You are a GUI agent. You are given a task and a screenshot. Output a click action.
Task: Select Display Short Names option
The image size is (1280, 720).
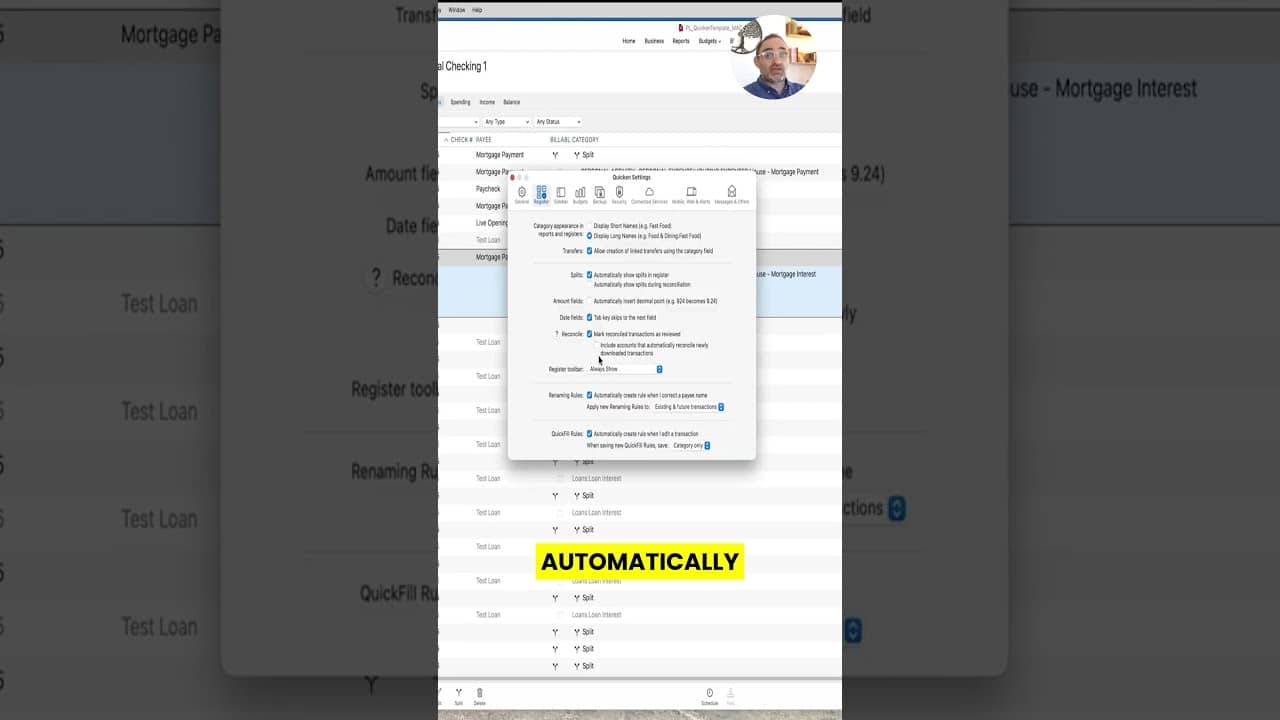pyautogui.click(x=590, y=226)
